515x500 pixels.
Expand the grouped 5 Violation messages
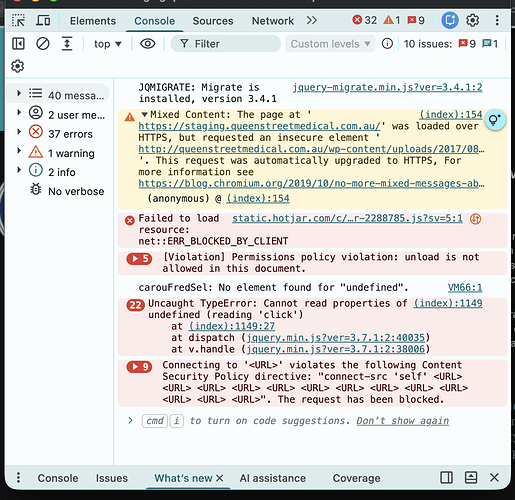[x=139, y=258]
